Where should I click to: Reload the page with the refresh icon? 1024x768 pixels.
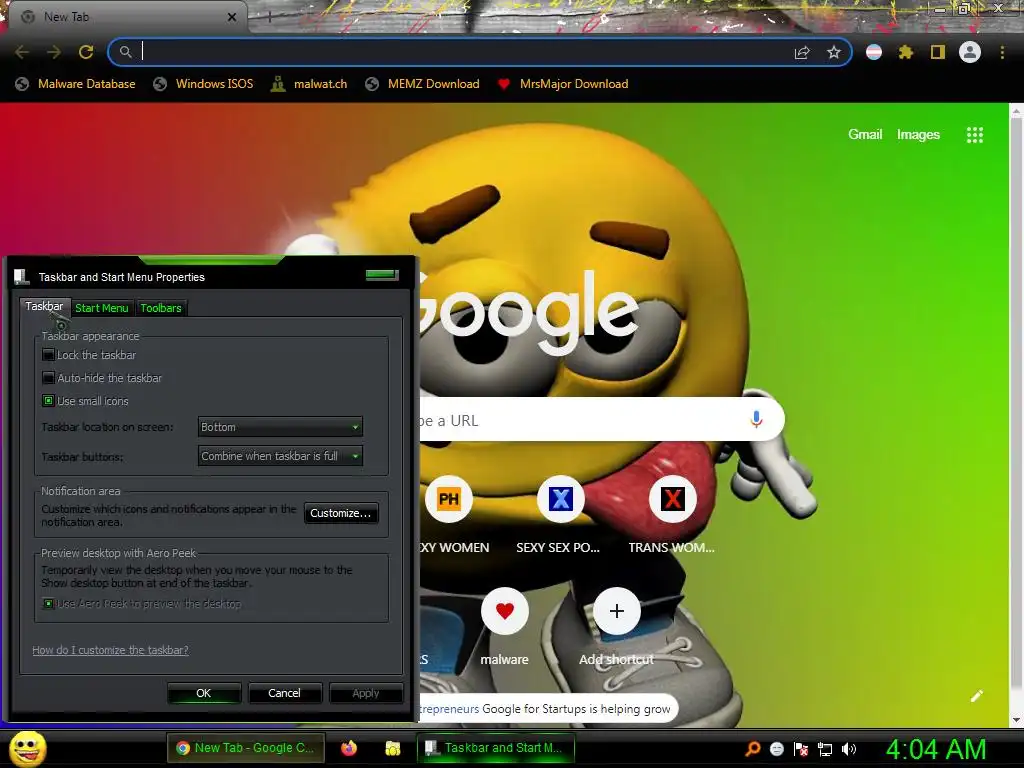coord(86,52)
